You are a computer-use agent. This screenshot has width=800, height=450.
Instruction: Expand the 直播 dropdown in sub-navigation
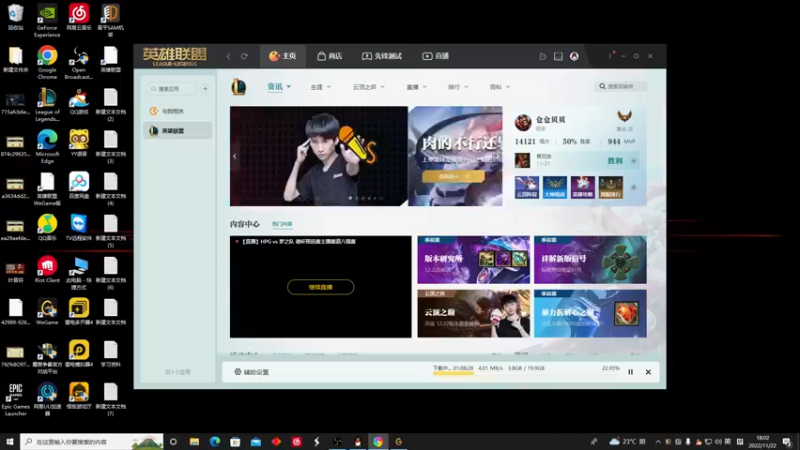click(416, 87)
